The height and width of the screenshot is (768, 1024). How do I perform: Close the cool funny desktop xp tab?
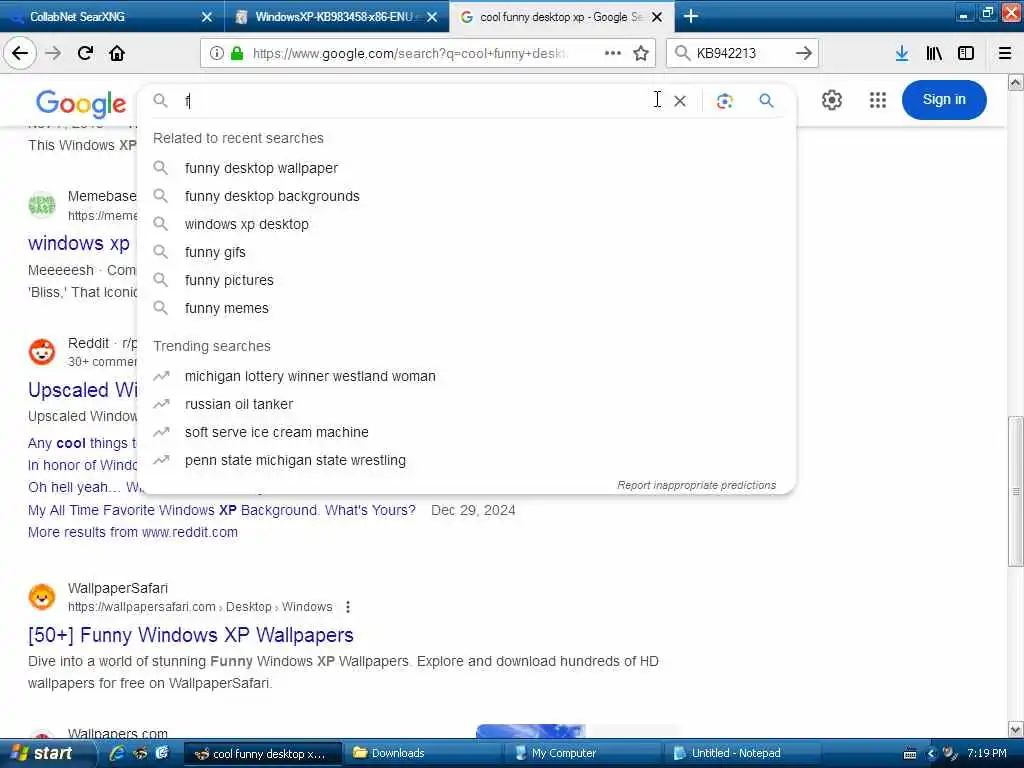tap(657, 17)
